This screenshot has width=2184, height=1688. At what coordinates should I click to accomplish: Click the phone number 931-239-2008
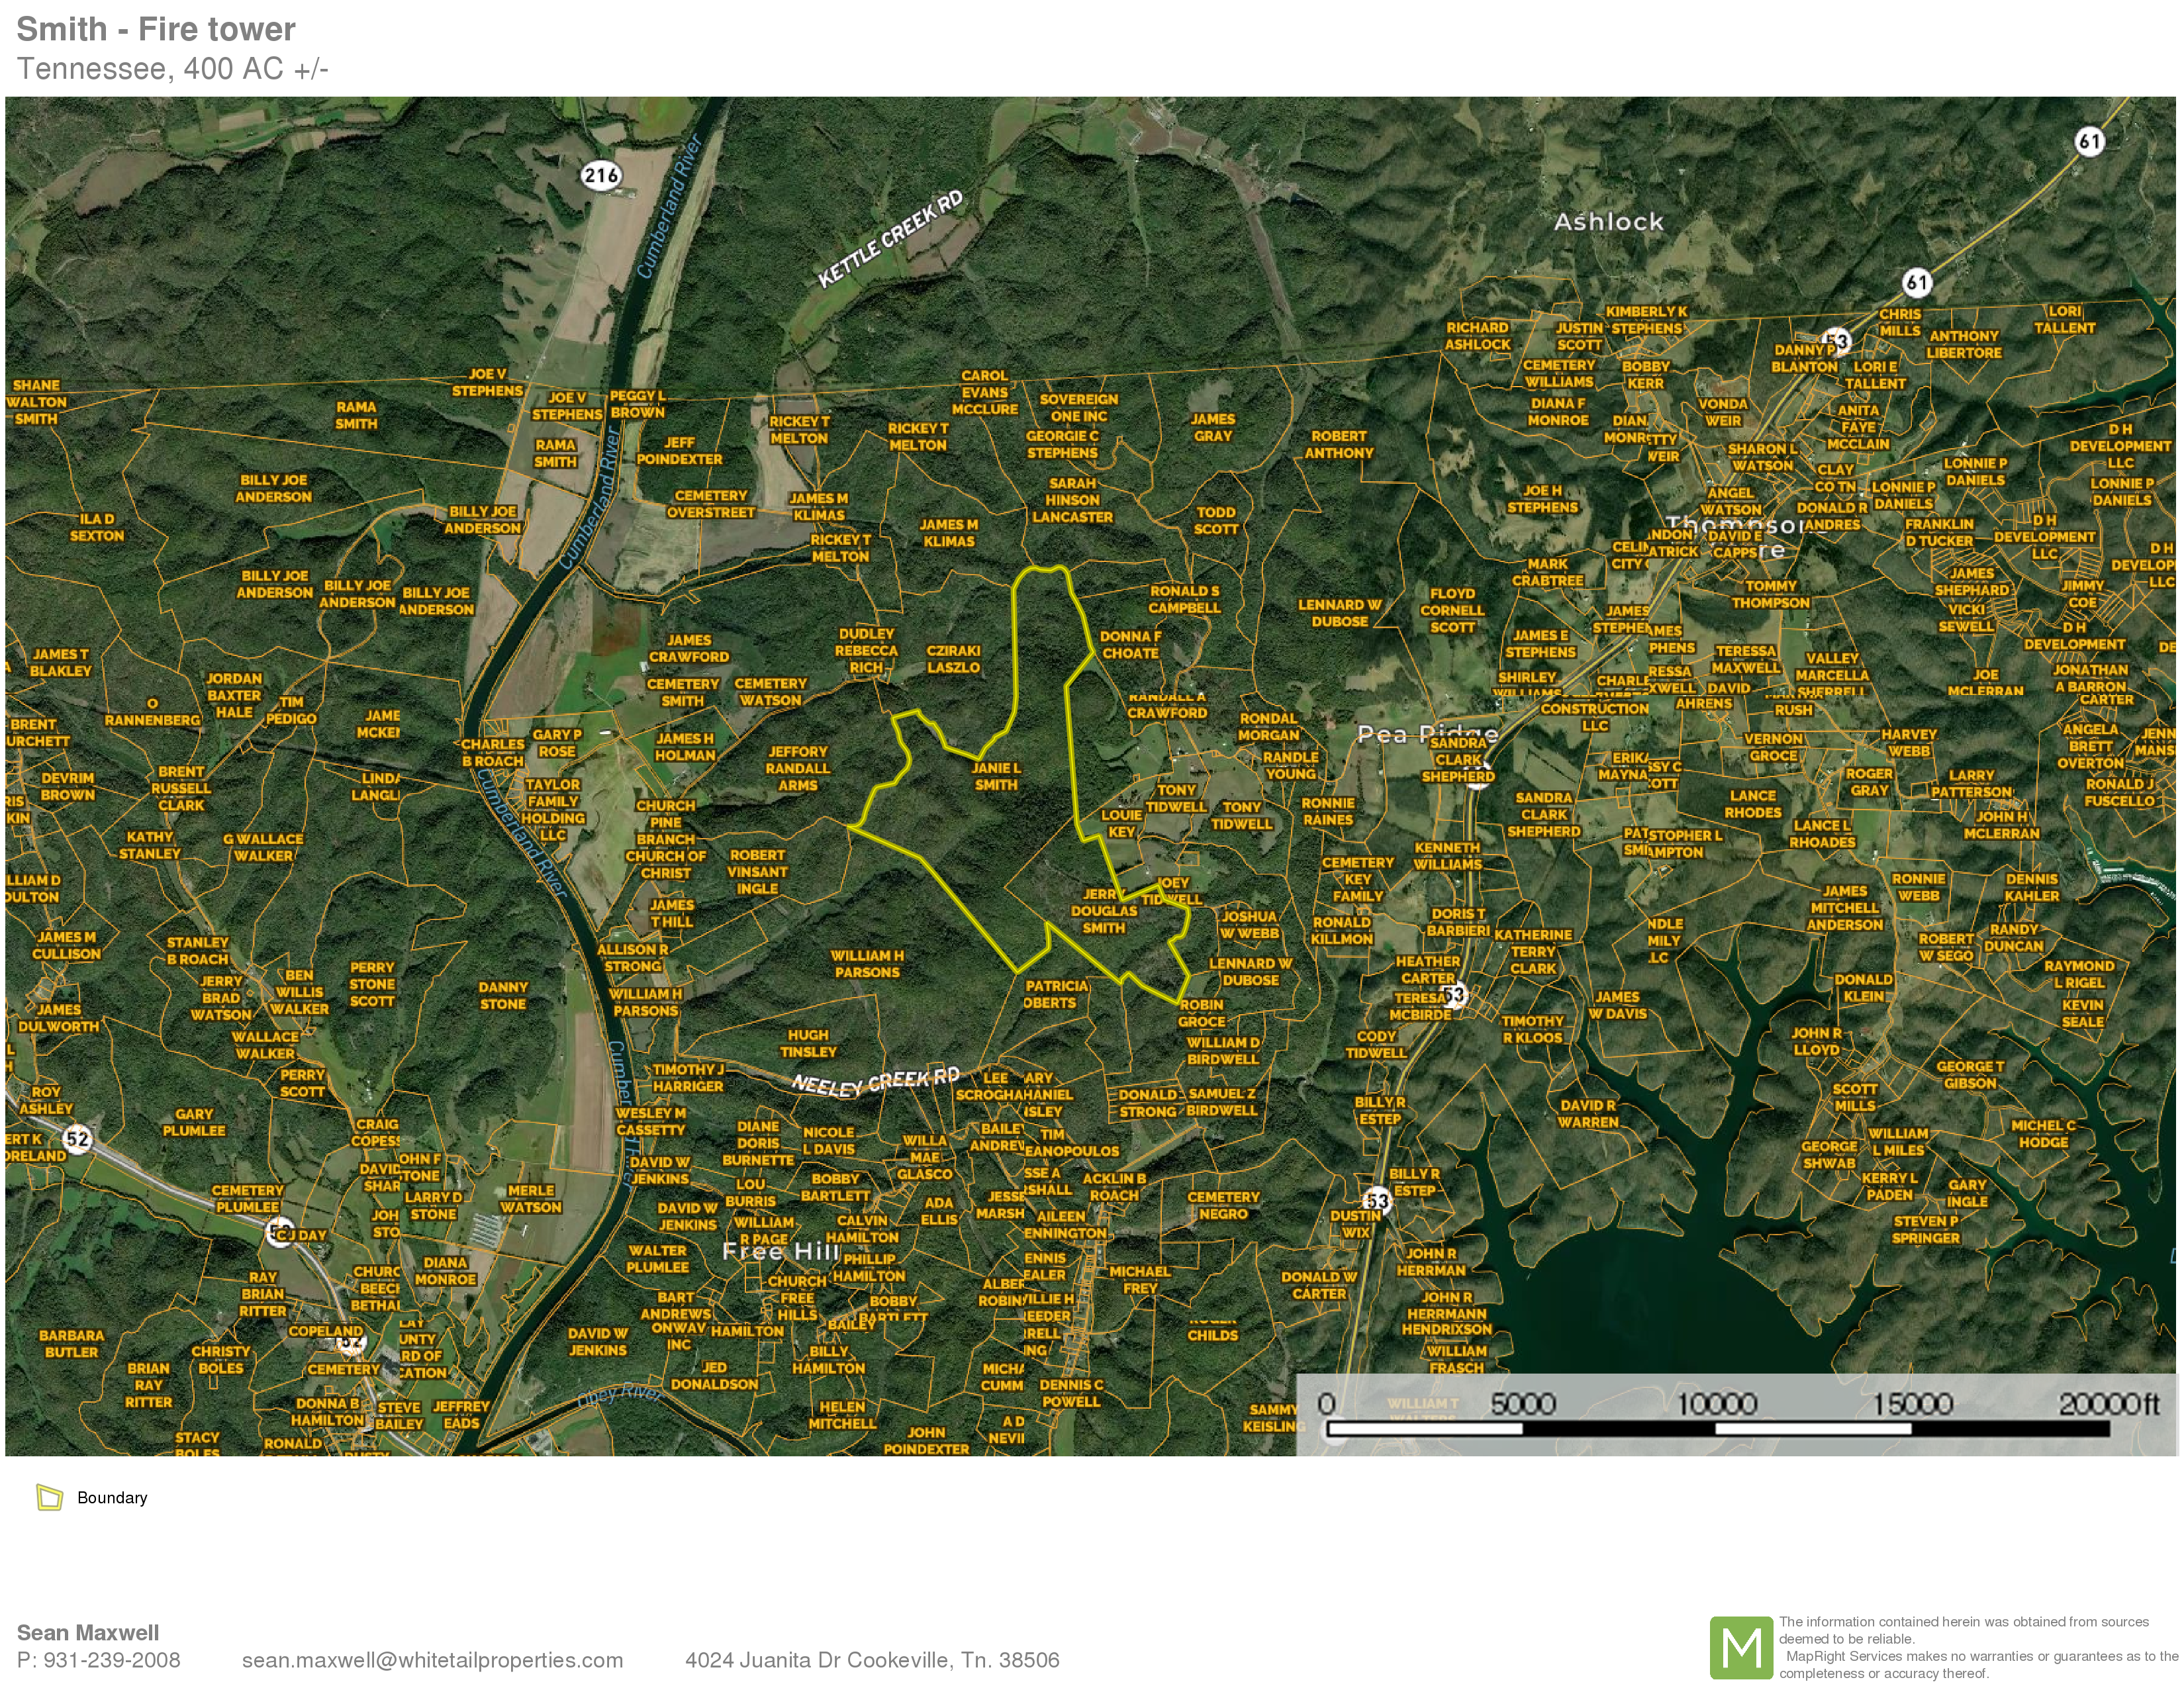coord(110,1660)
